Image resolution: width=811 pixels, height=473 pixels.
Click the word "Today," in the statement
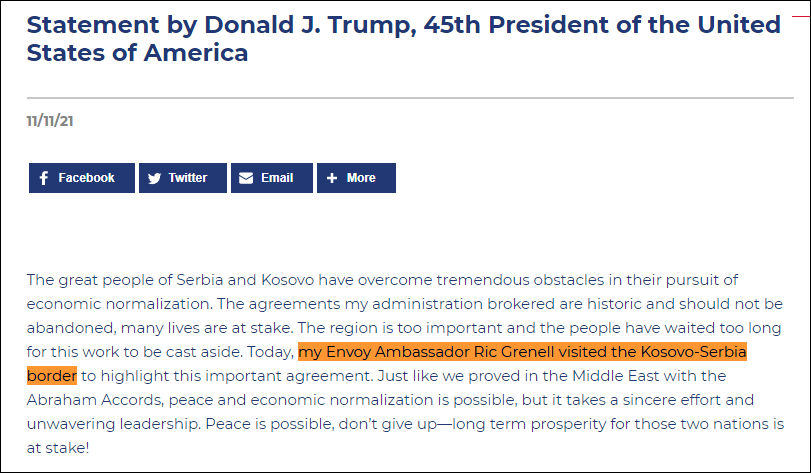(x=272, y=352)
